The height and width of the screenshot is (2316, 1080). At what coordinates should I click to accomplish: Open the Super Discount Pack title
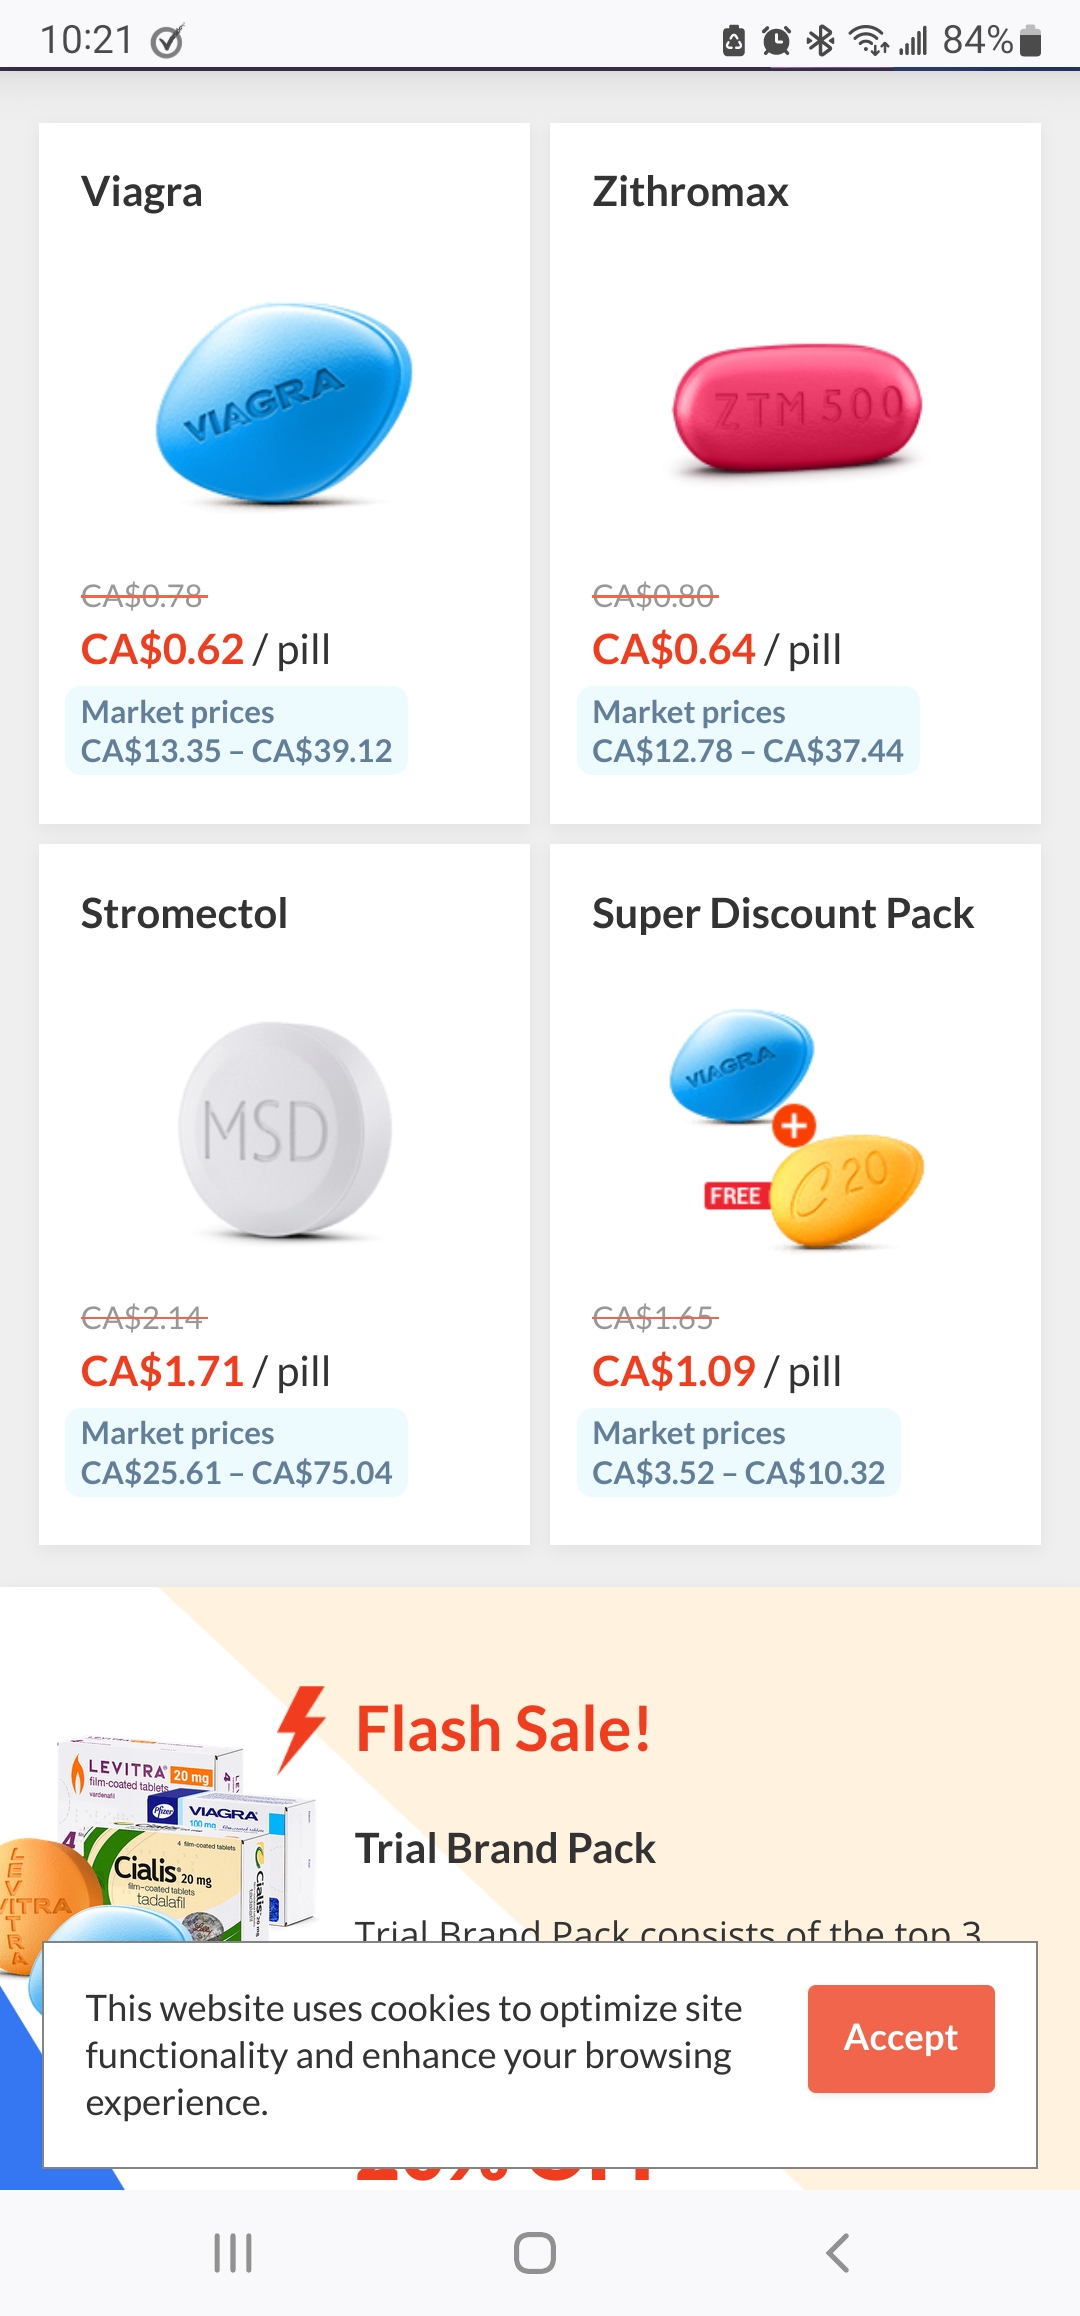coord(783,914)
